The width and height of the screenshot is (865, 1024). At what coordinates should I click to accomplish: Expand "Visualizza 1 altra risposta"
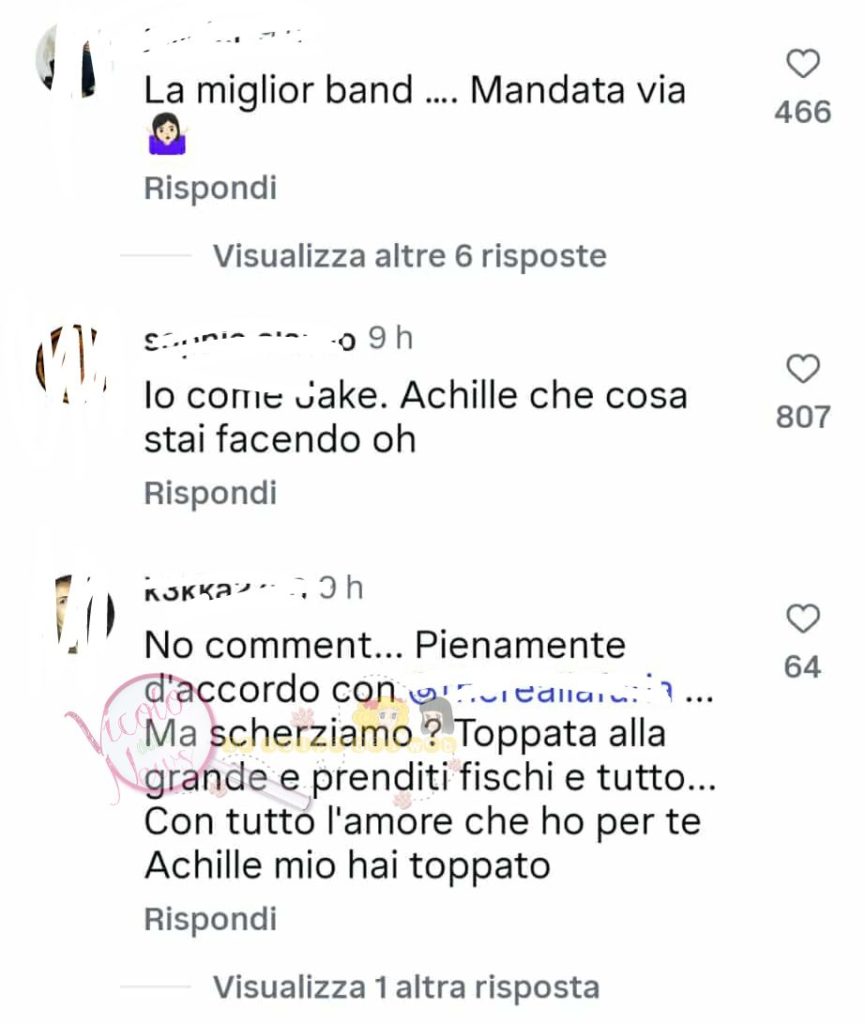(x=406, y=987)
